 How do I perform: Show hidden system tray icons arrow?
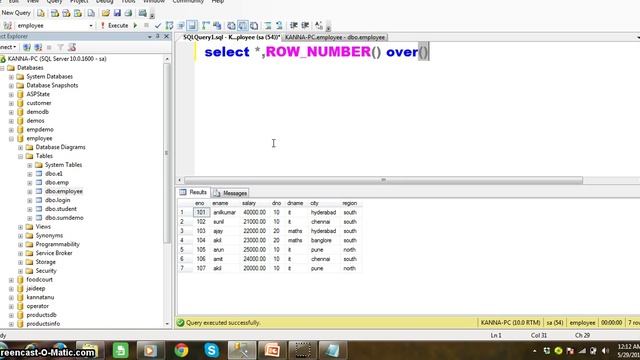(x=535, y=351)
